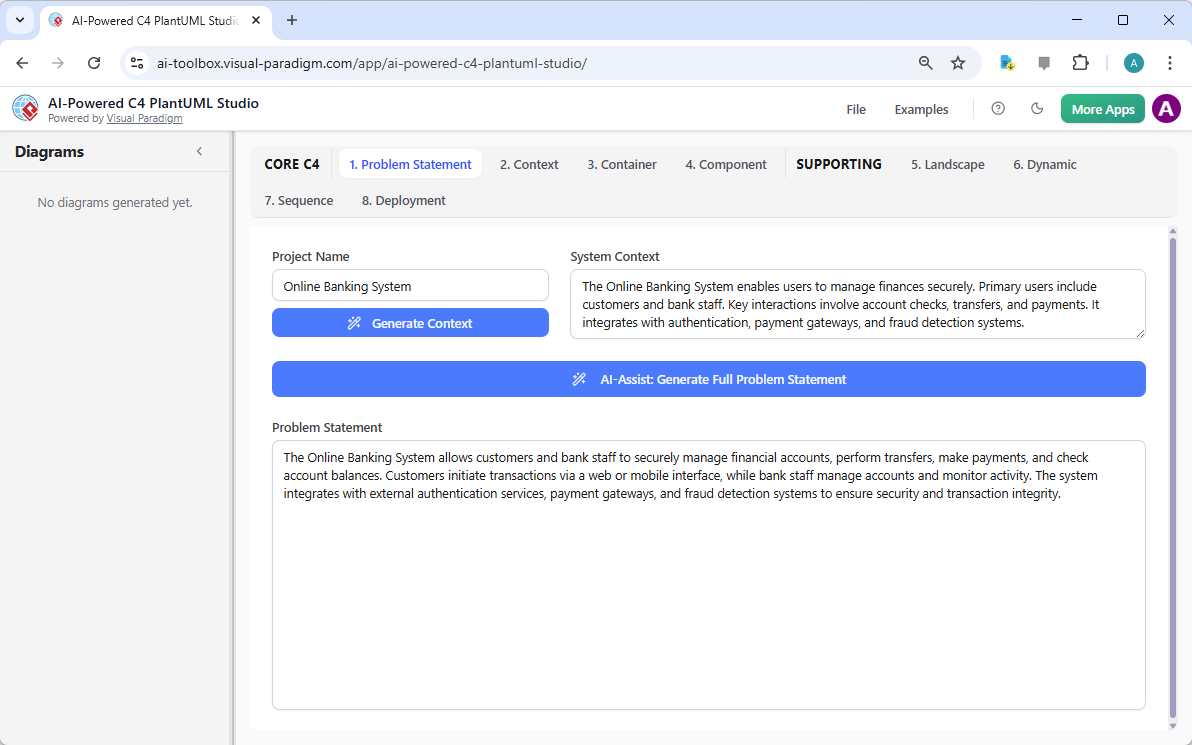The width and height of the screenshot is (1192, 745).
Task: Open the 8. Deployment tab
Action: coord(403,200)
